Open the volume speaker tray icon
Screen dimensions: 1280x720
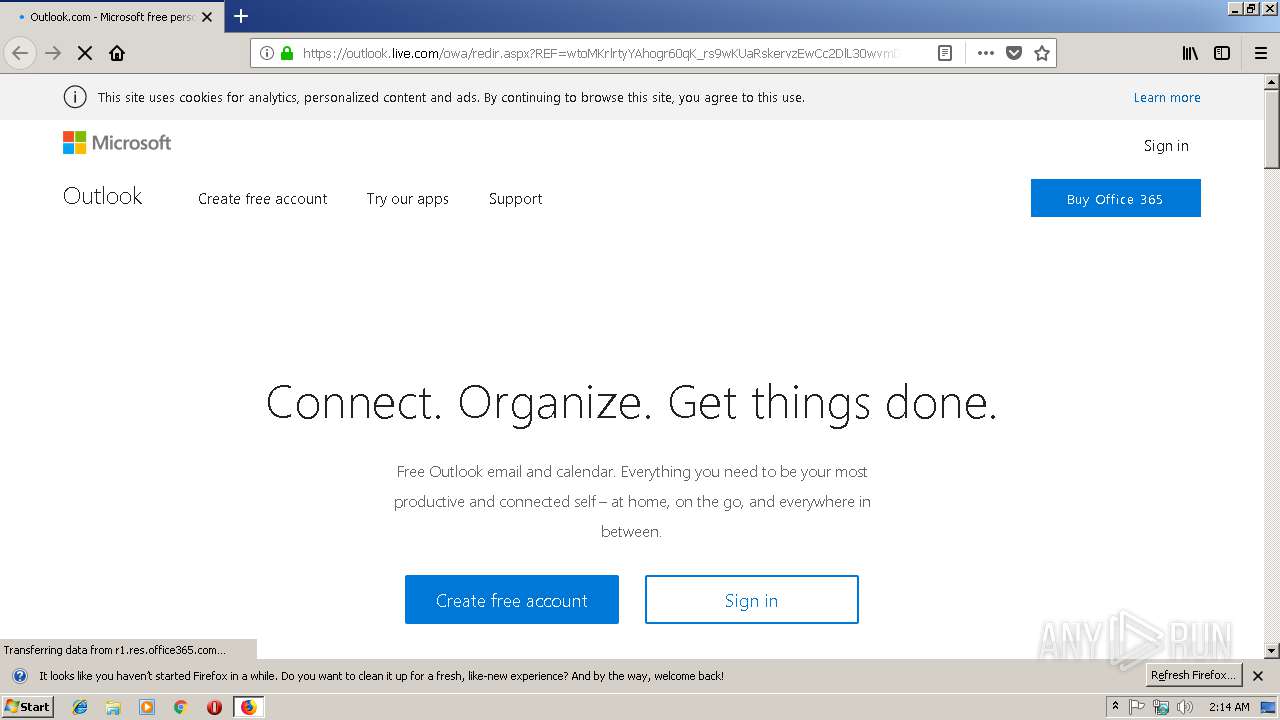pos(1185,707)
